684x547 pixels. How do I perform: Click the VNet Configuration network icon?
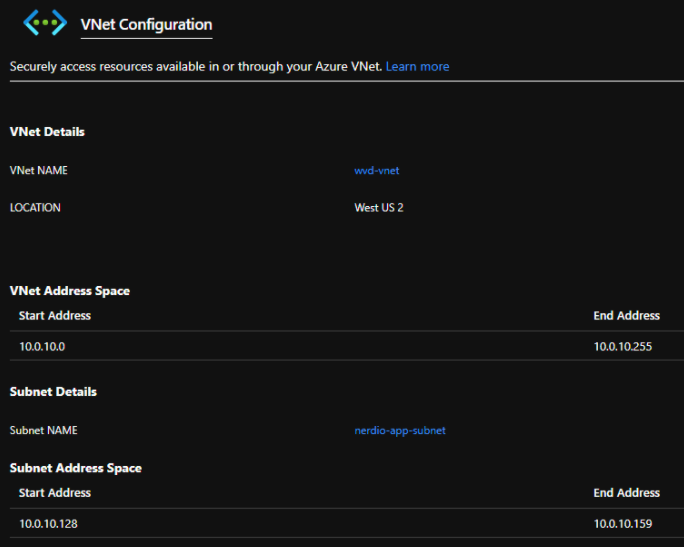point(44,24)
